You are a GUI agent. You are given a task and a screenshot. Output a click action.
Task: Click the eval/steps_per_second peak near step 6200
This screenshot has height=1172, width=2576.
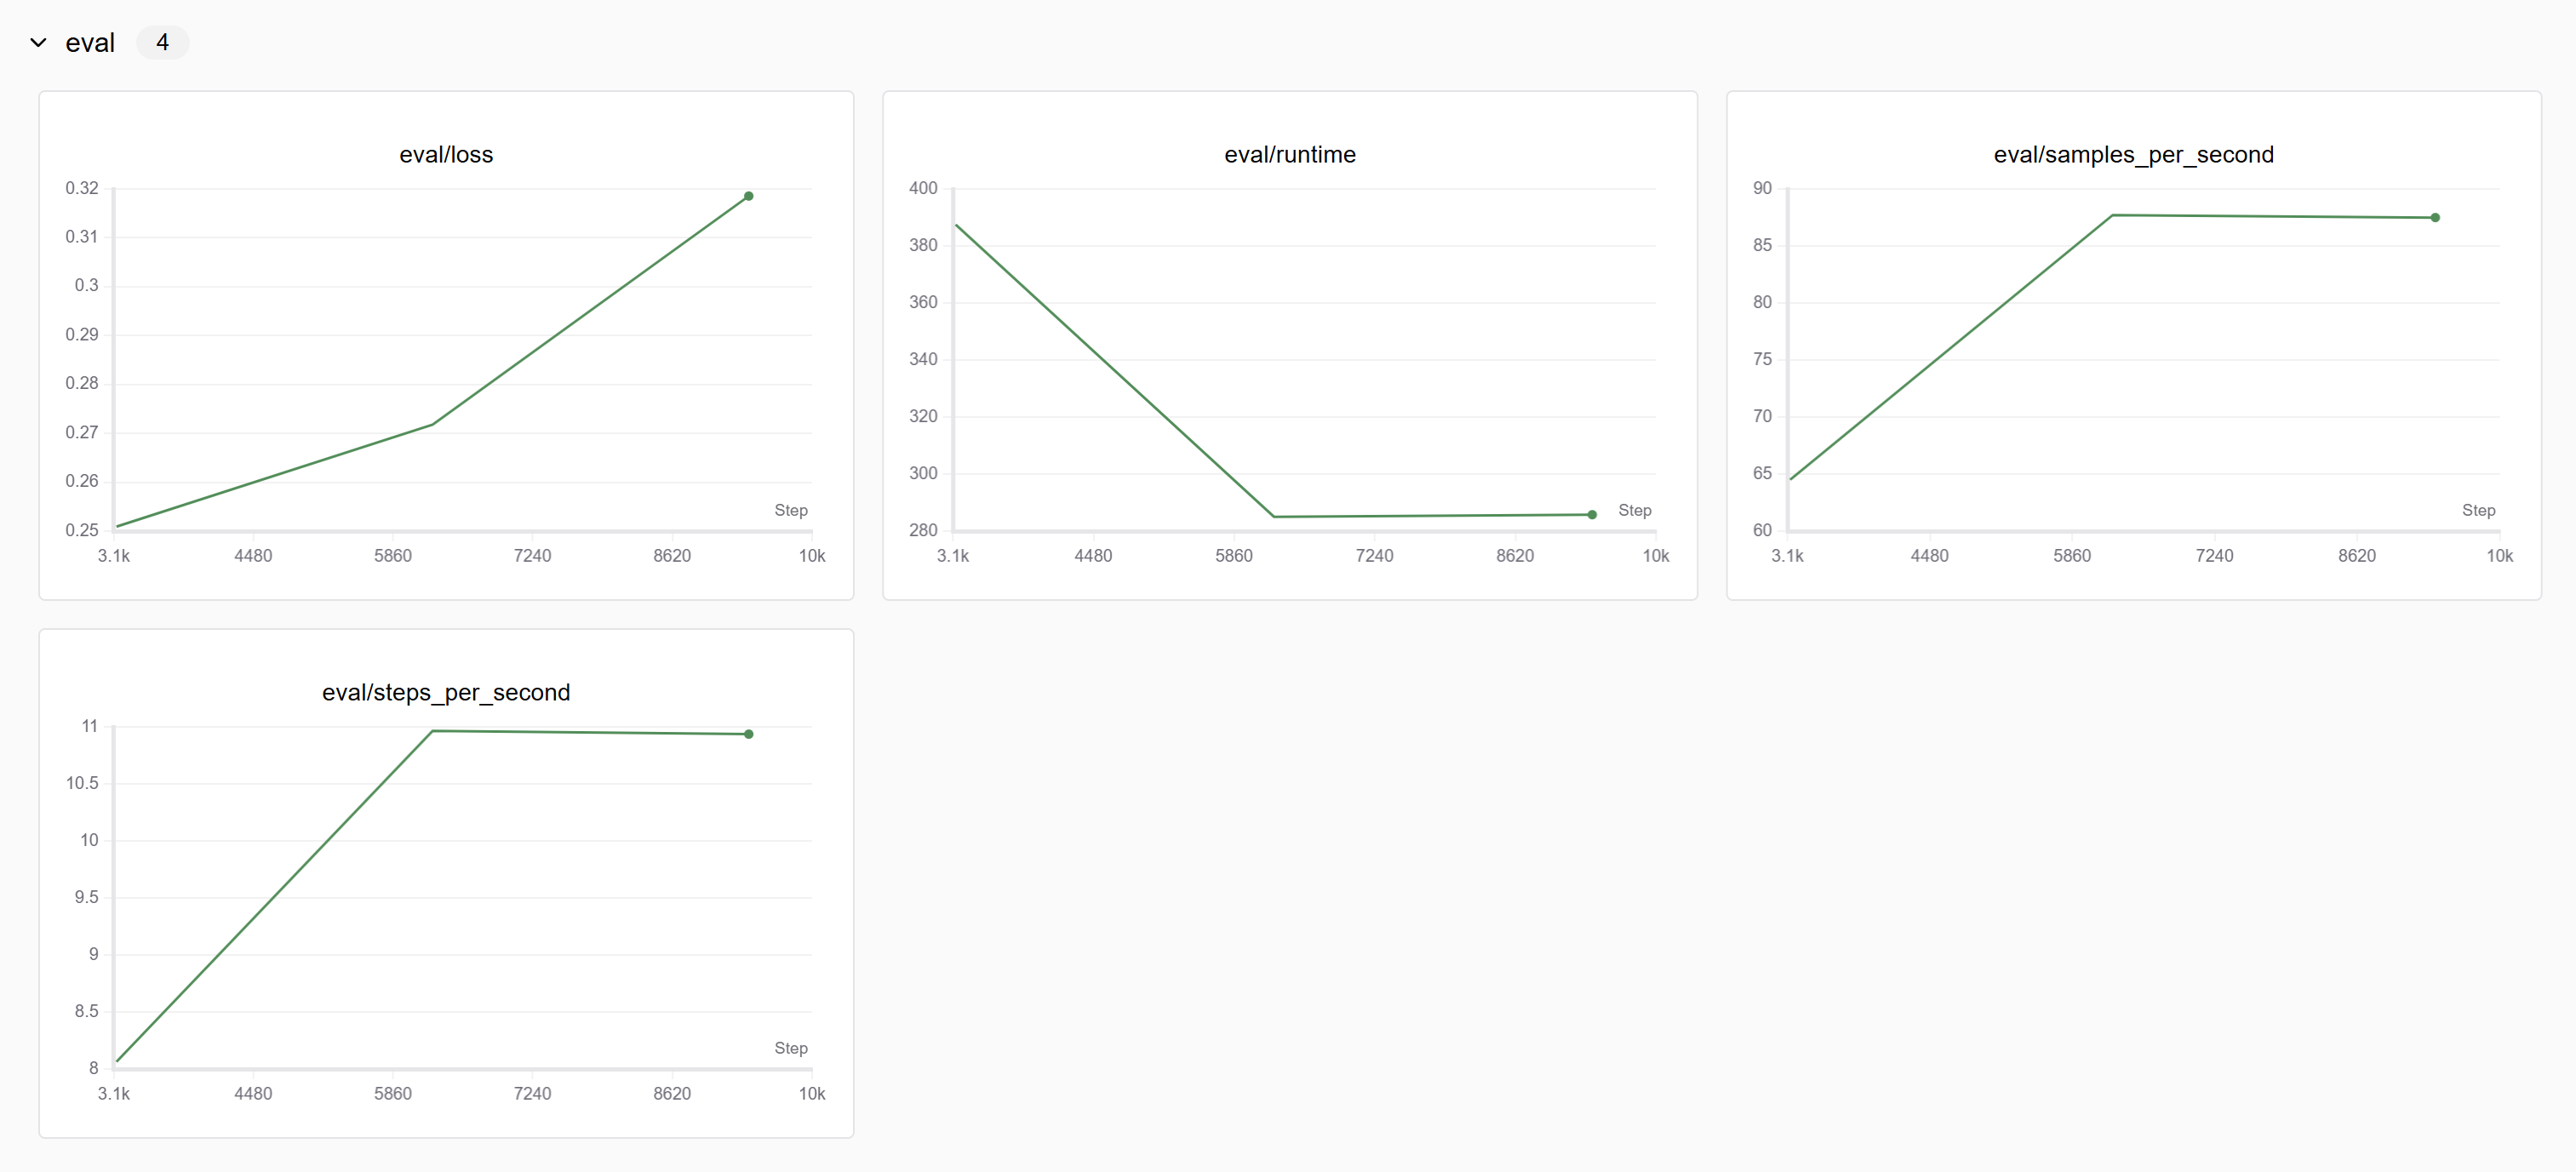pos(432,731)
